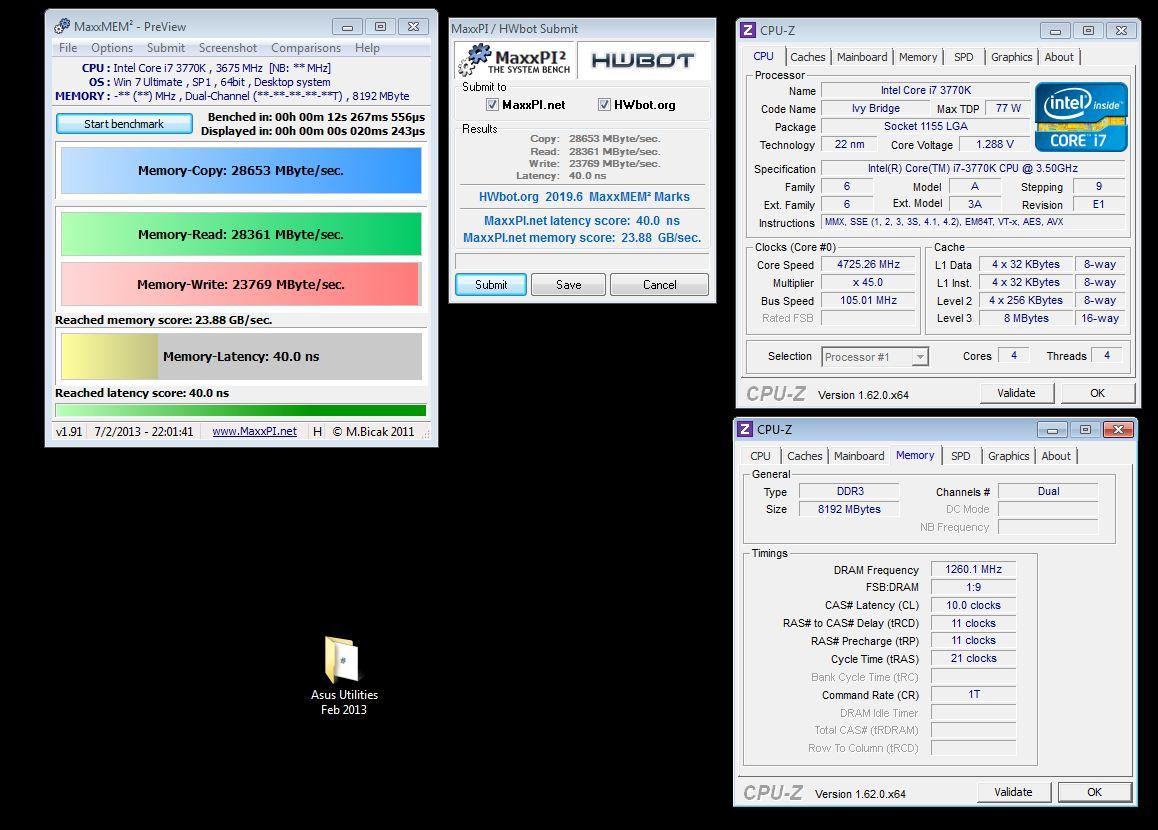The image size is (1158, 830).
Task: Switch to About tab in lower CPU-Z
Action: point(1055,456)
